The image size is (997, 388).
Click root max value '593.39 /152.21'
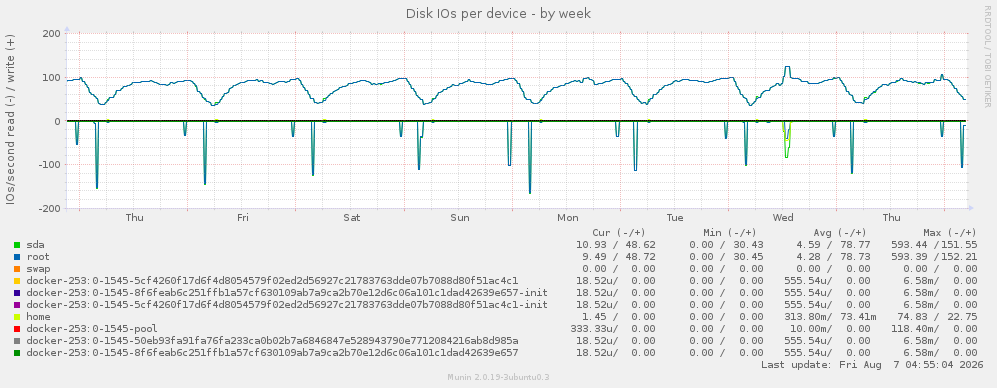click(x=935, y=256)
